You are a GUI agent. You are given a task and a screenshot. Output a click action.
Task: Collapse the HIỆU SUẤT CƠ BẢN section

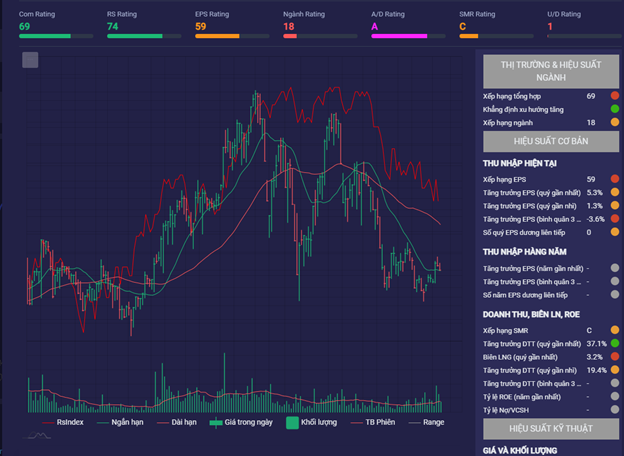coord(548,141)
